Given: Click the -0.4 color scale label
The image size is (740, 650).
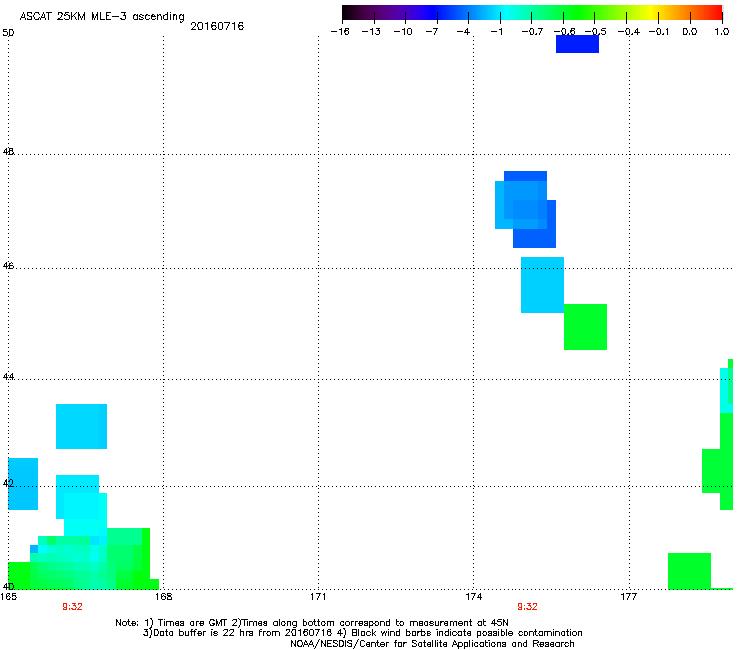Looking at the screenshot, I should point(629,32).
